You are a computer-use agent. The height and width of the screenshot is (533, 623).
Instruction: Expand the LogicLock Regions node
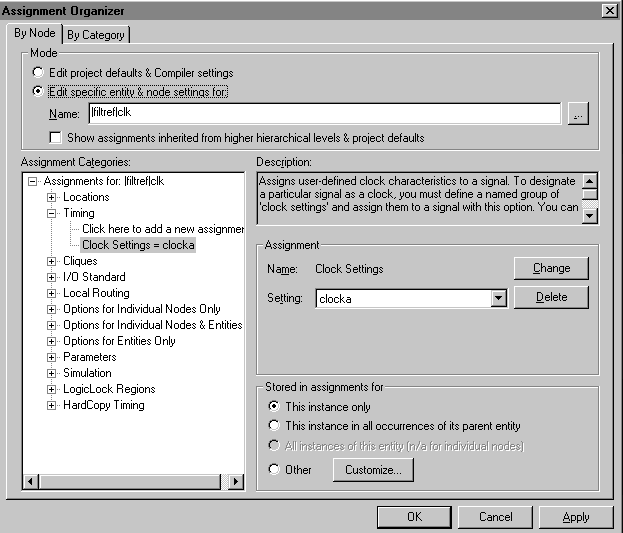[52, 389]
